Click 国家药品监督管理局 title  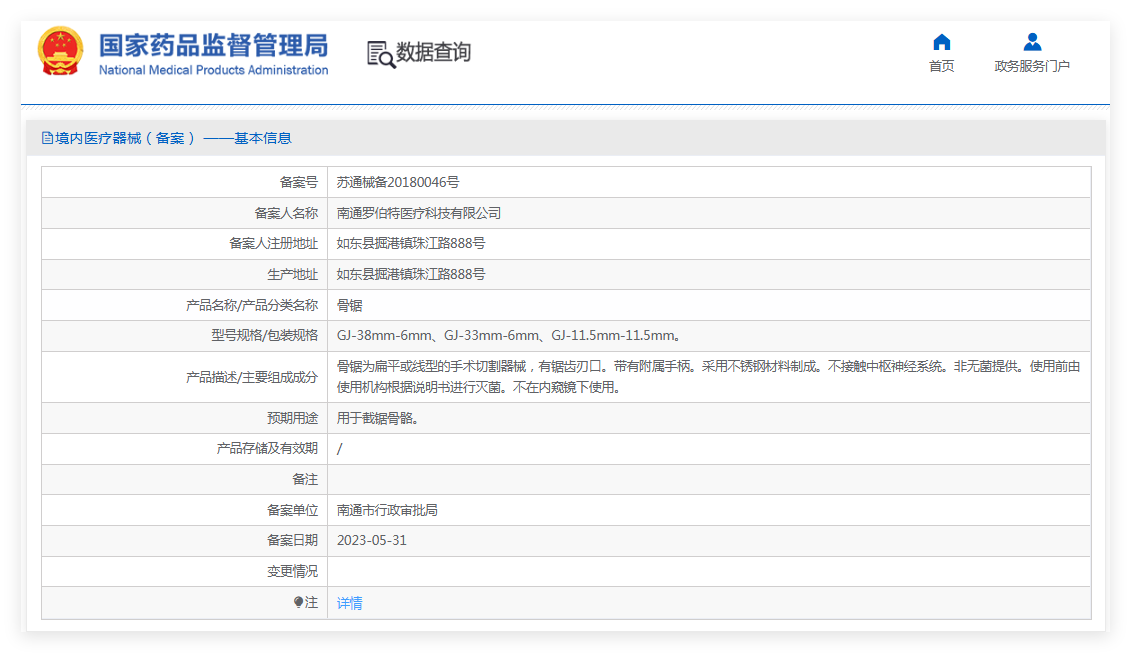pos(214,45)
